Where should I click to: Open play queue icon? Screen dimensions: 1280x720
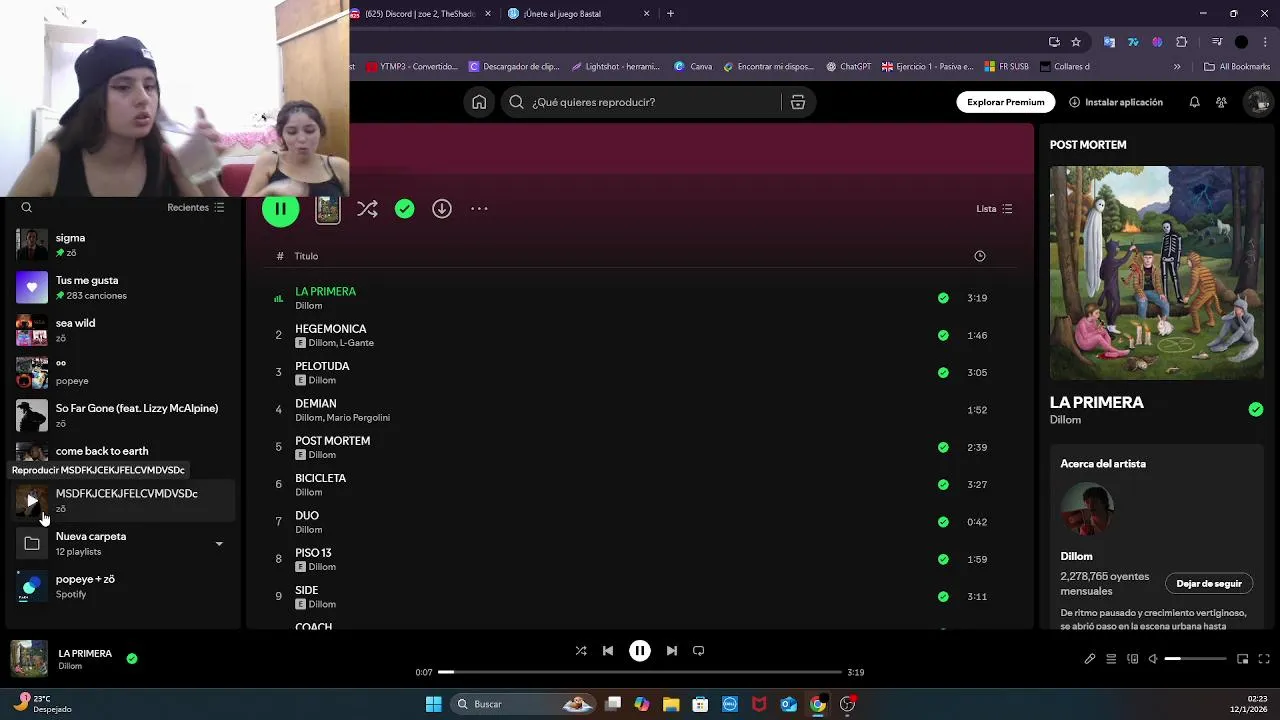pyautogui.click(x=1111, y=659)
